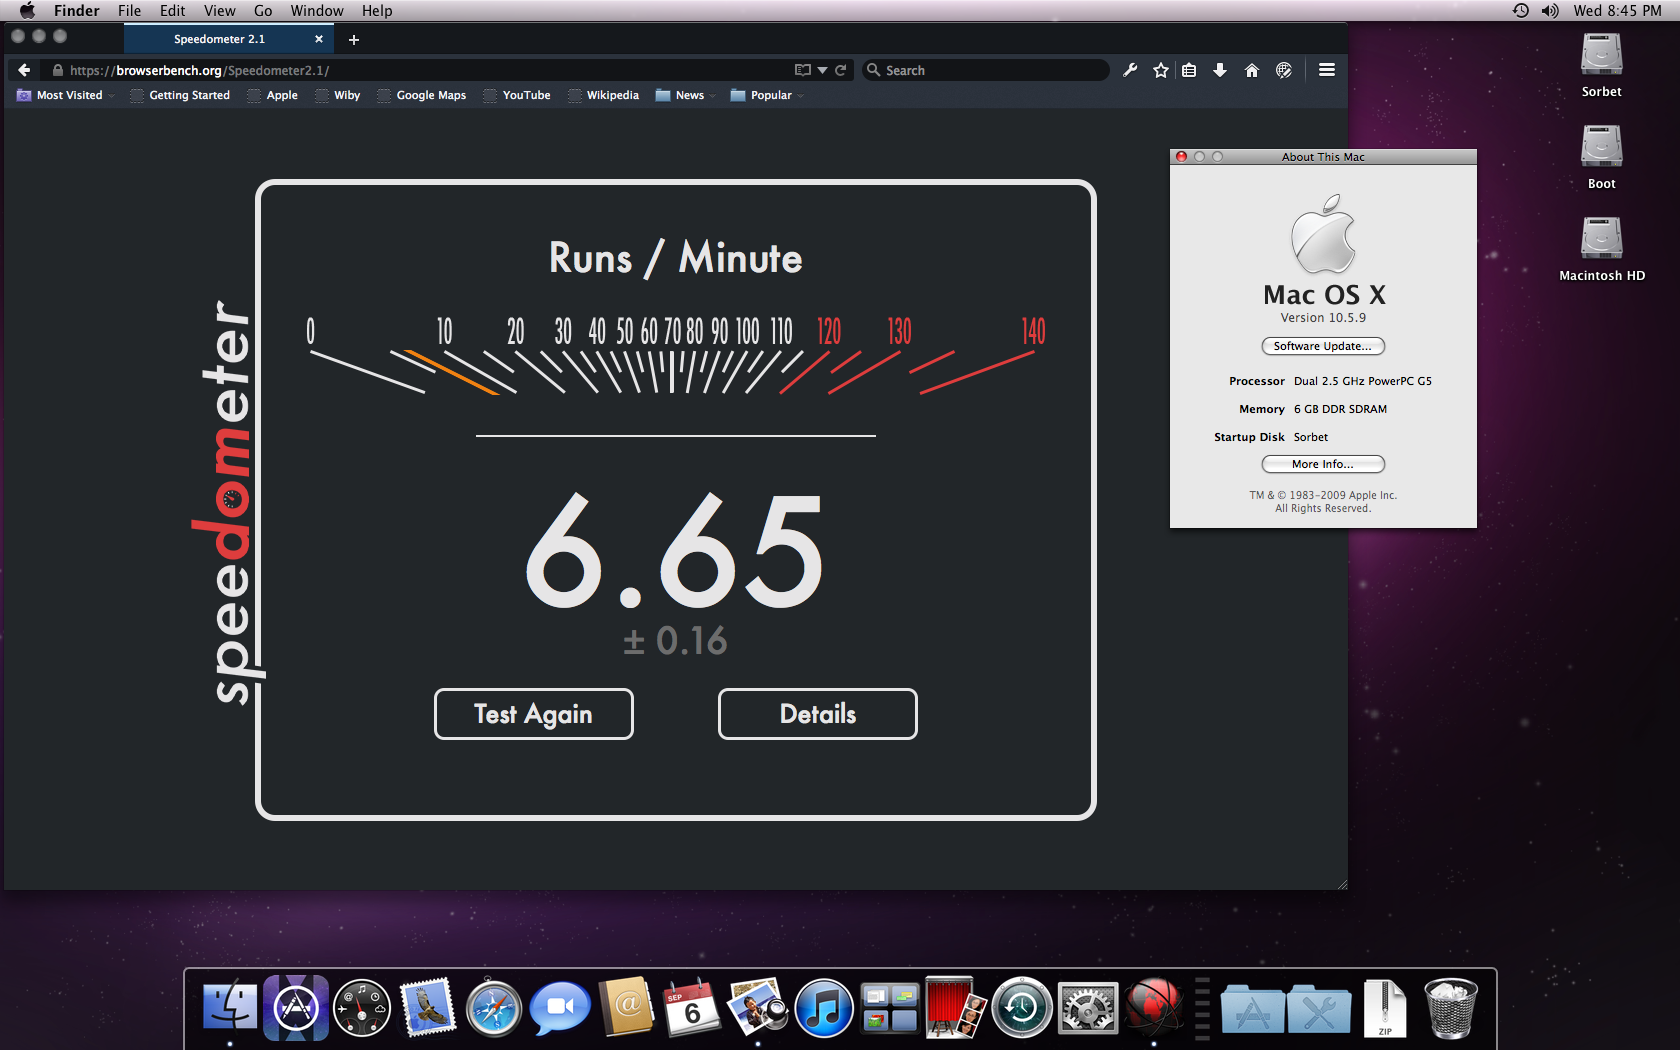Open the Google Maps bookmark
1680x1050 pixels.
point(421,95)
